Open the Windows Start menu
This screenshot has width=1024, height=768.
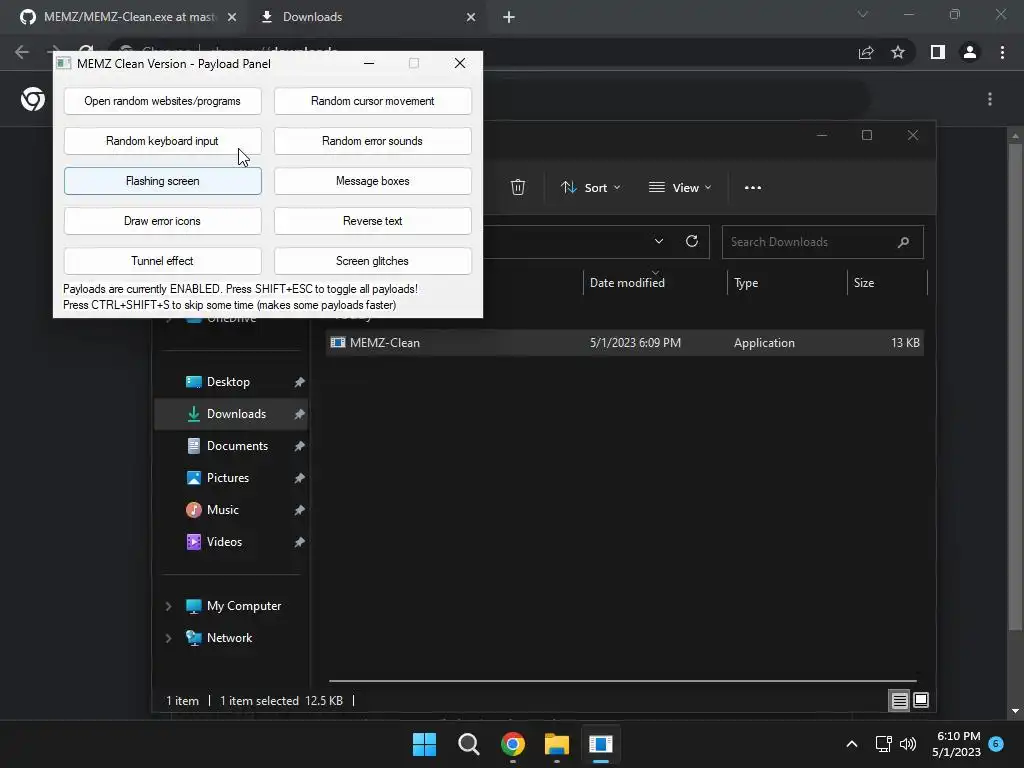coord(424,744)
